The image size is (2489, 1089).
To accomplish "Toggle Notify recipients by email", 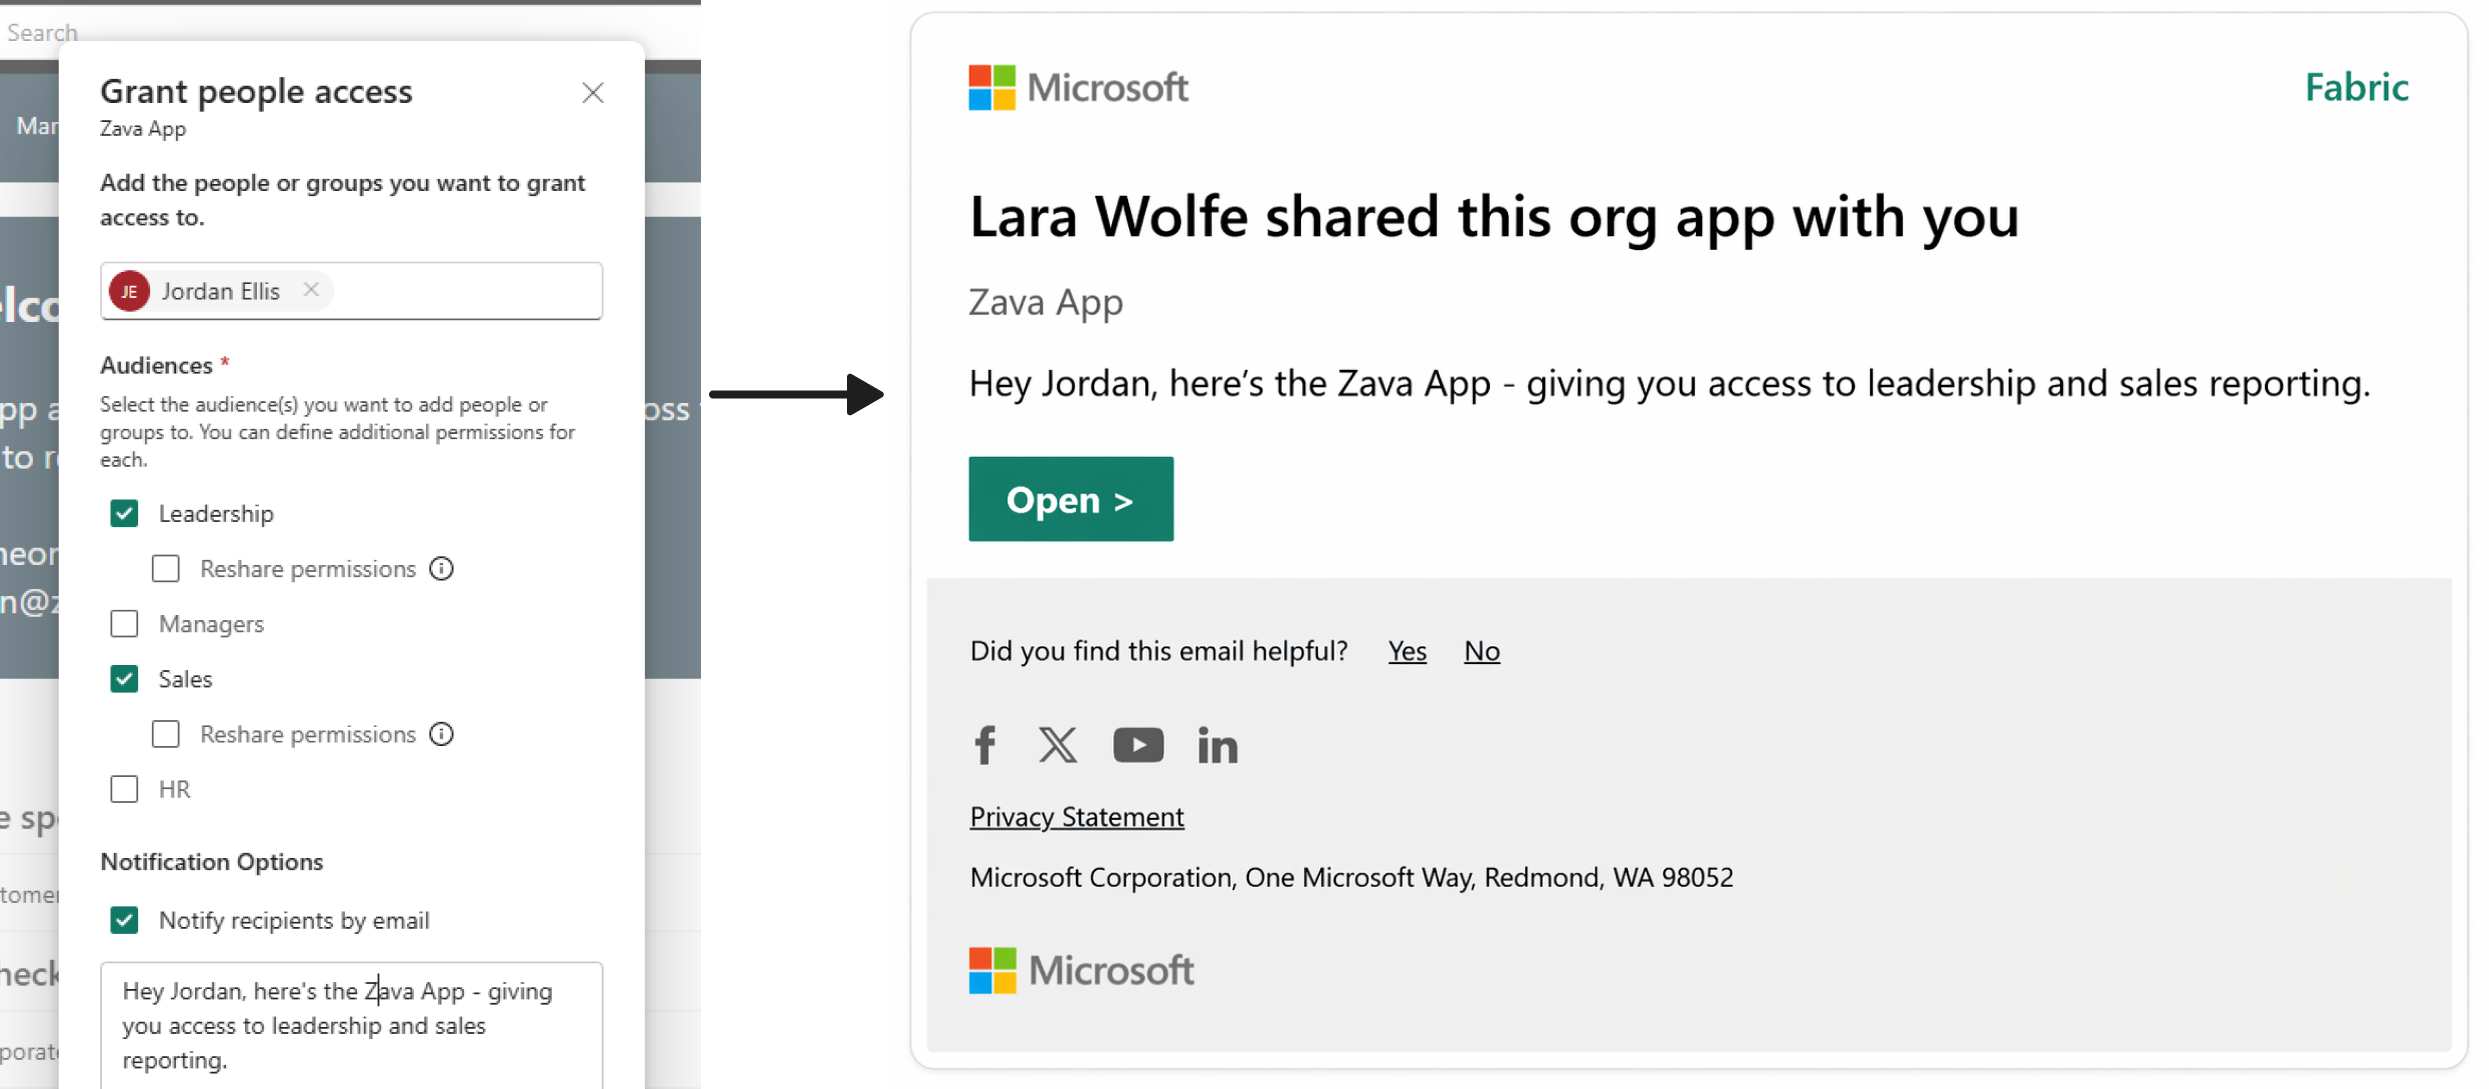I will (x=124, y=920).
